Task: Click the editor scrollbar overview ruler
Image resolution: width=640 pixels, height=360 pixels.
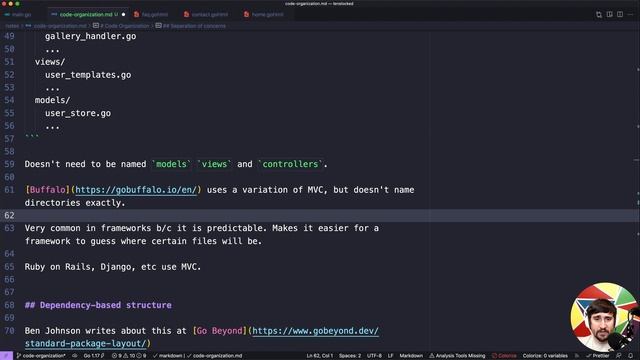Action: [x=637, y=192]
